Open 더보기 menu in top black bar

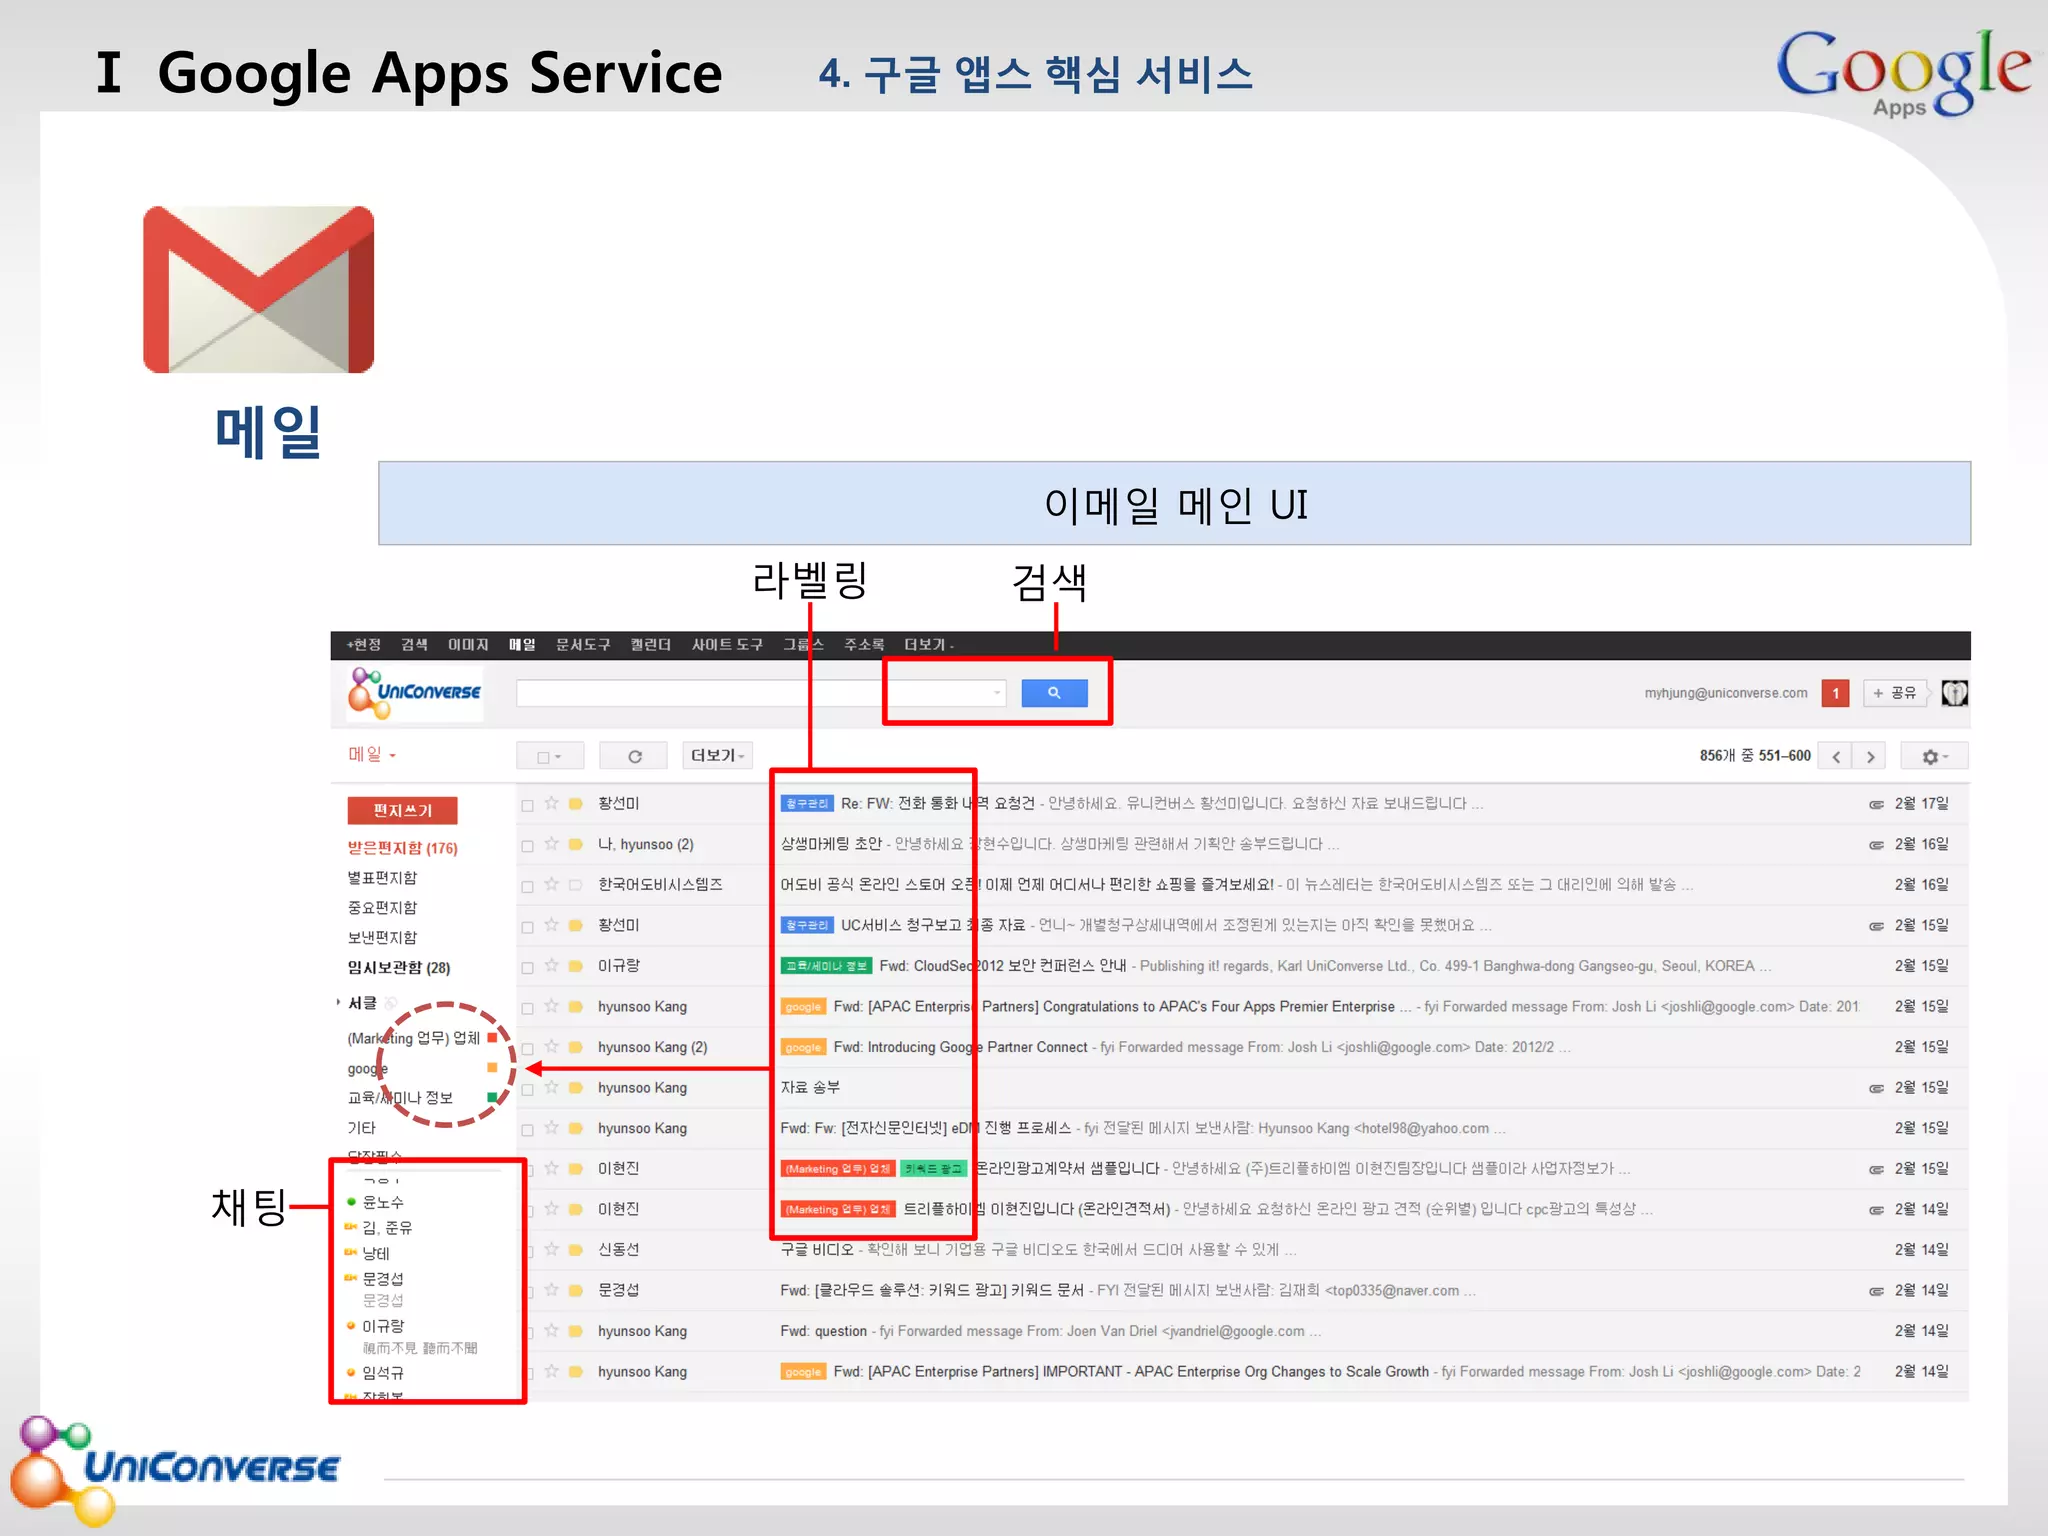[x=928, y=645]
